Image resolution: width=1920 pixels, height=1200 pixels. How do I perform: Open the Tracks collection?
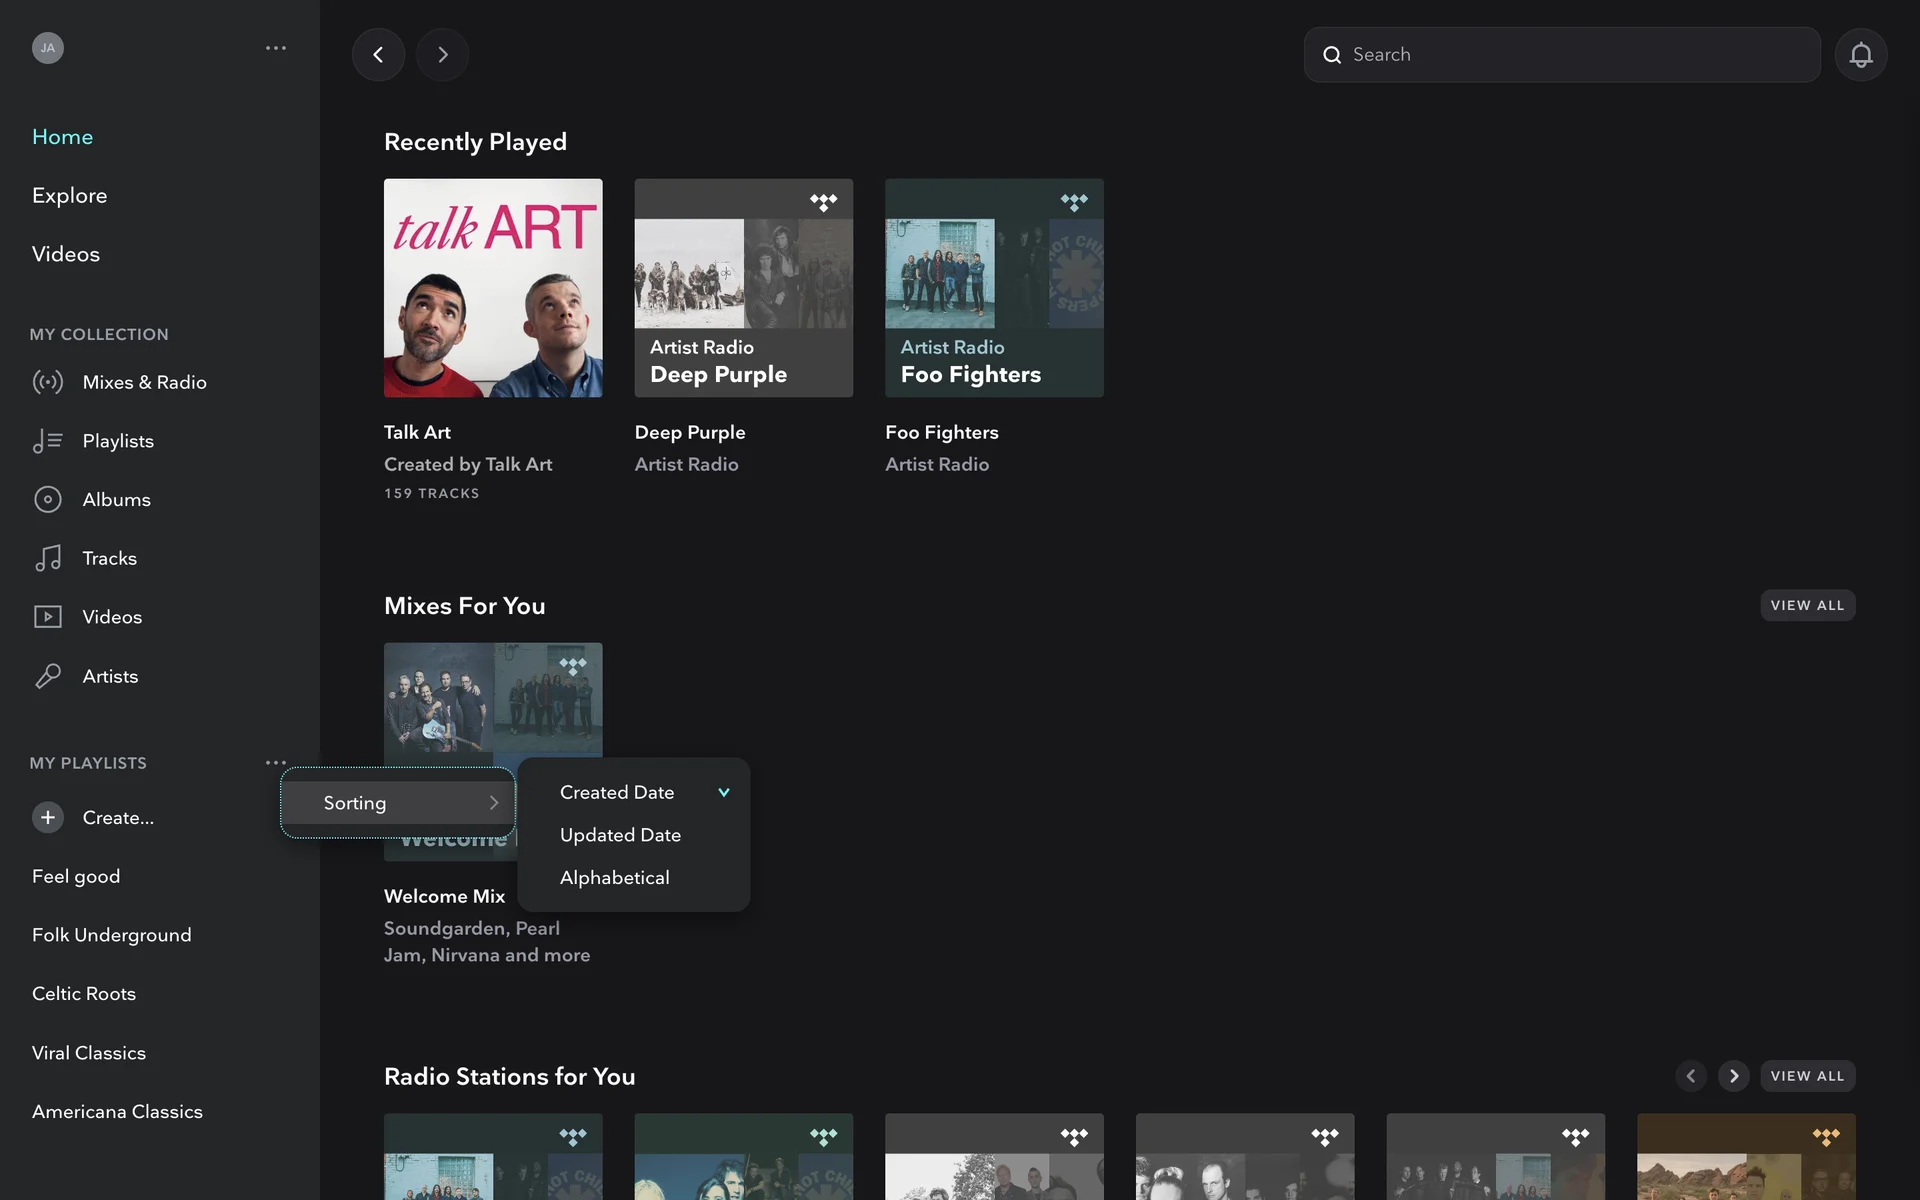(109, 558)
